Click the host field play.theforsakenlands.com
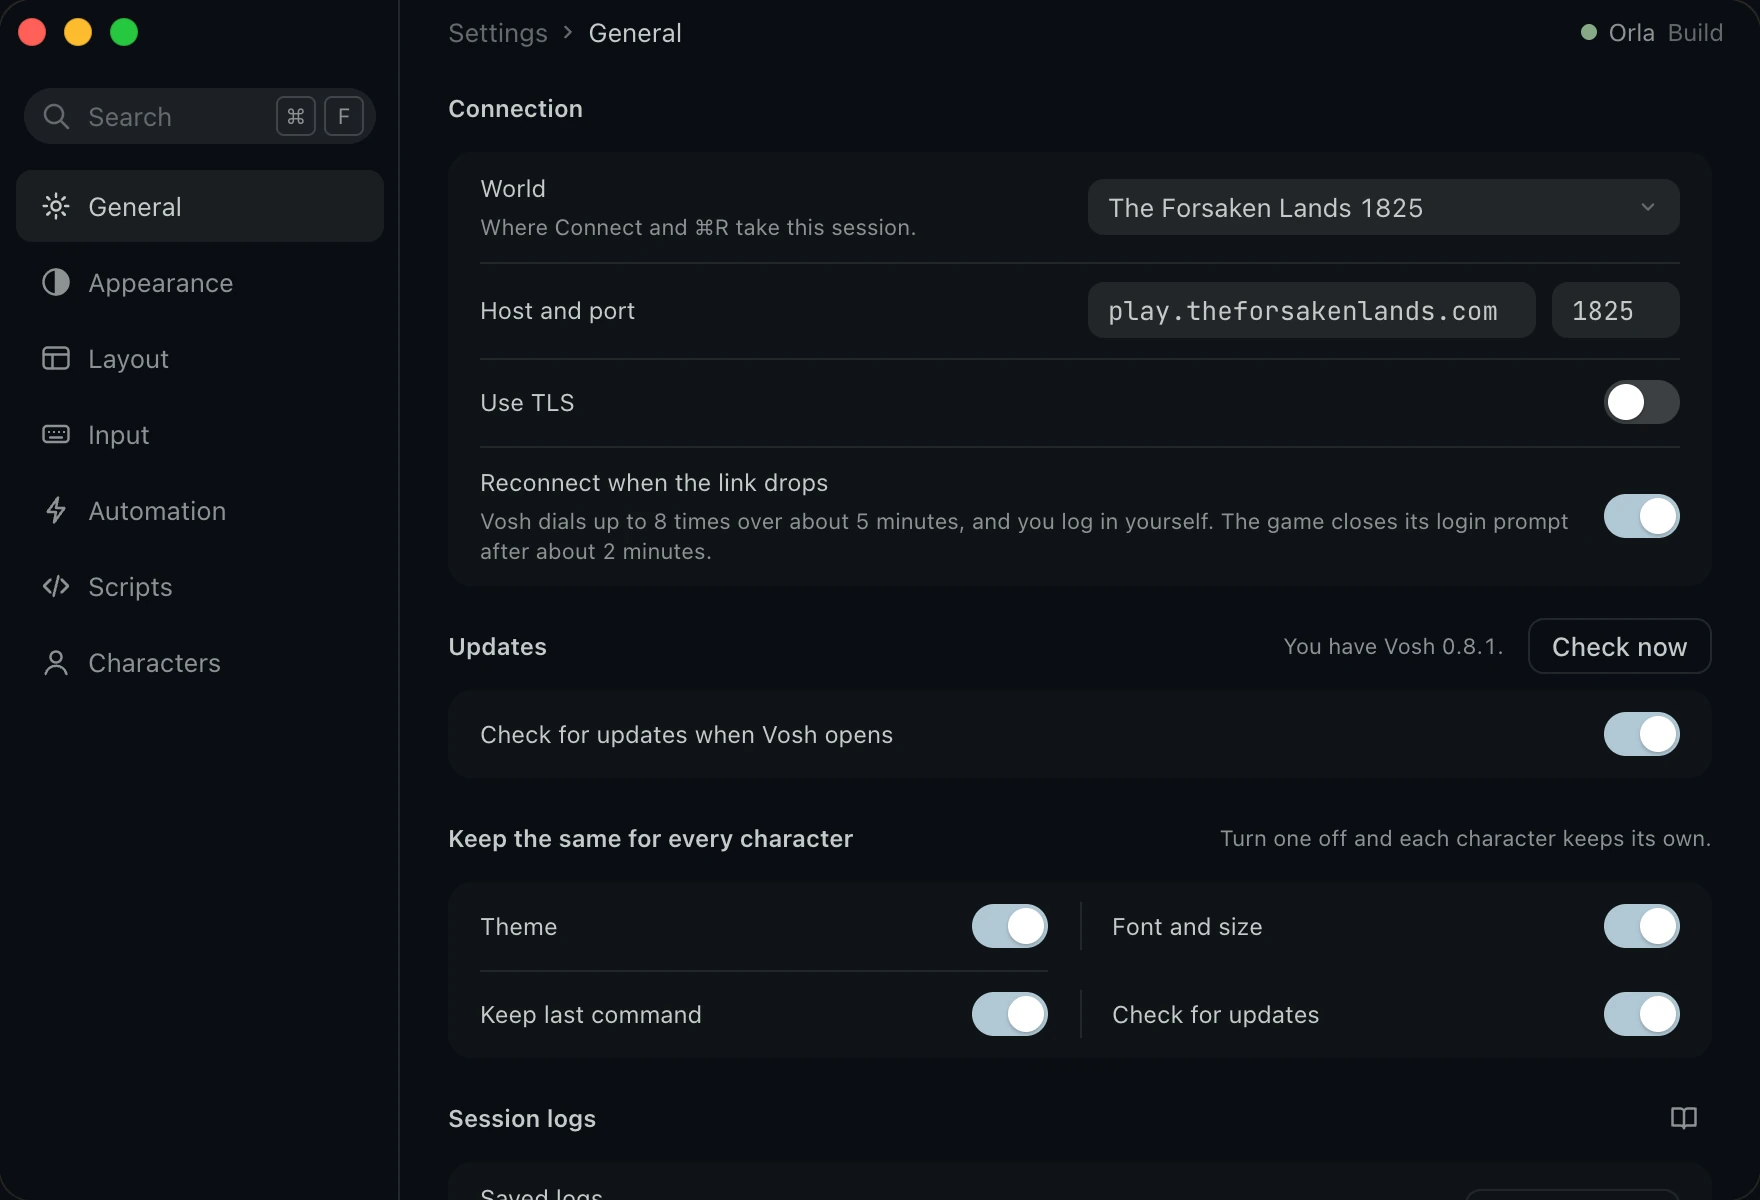The height and width of the screenshot is (1200, 1760). click(1312, 311)
